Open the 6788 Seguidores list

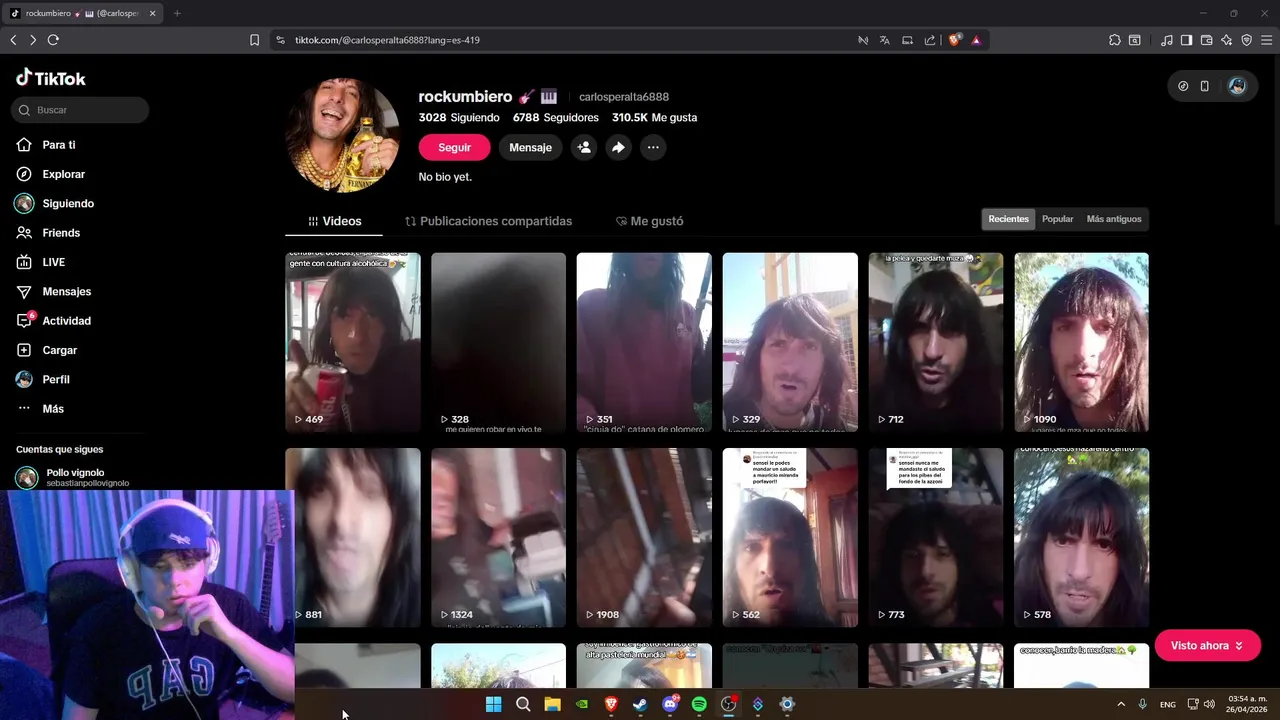tap(556, 117)
